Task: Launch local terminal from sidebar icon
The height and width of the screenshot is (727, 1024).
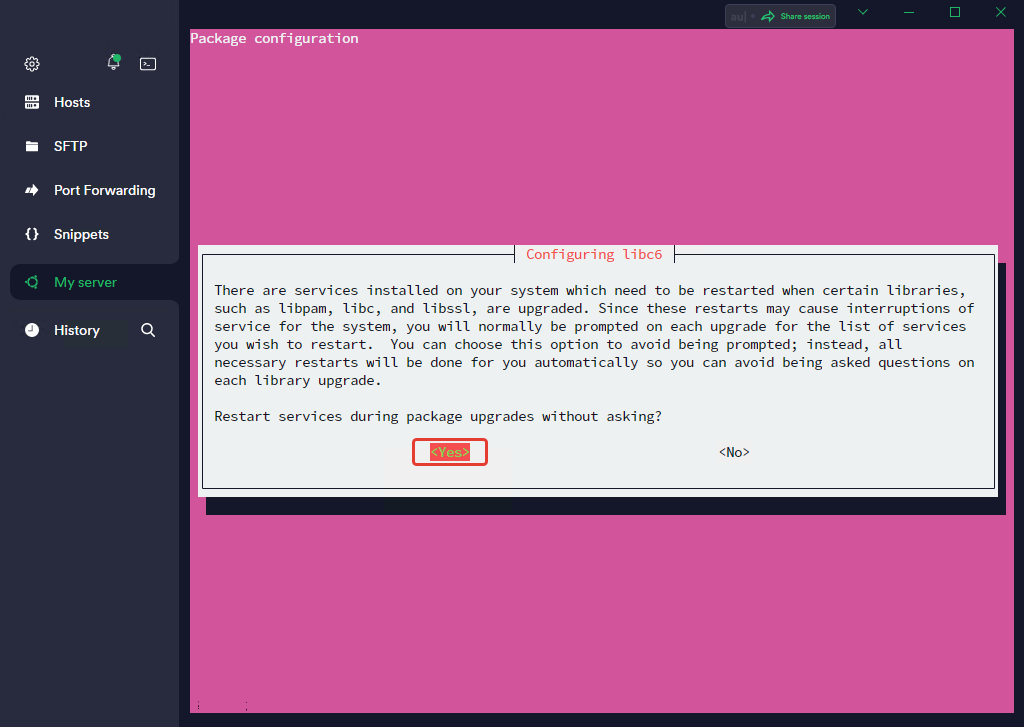Action: (148, 64)
